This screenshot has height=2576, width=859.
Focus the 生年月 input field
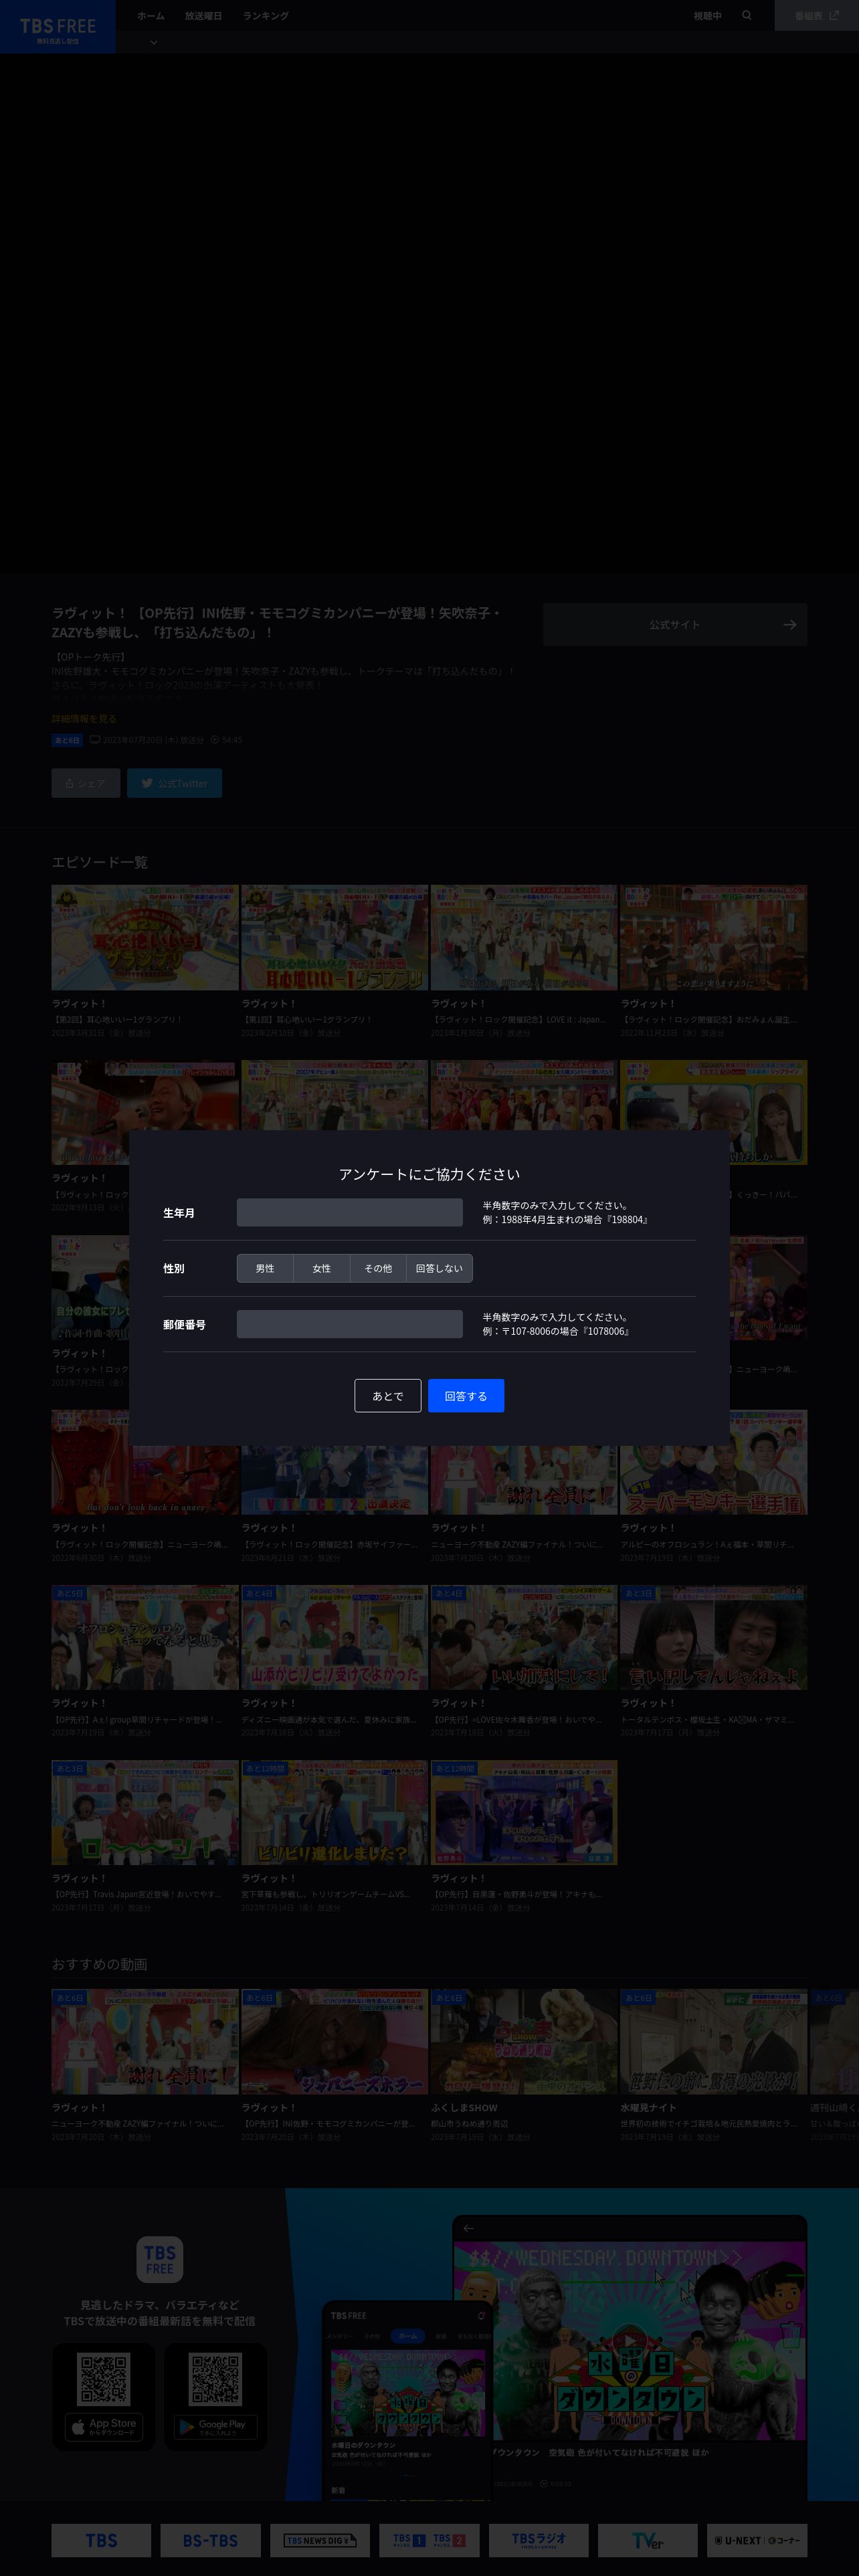(x=350, y=1212)
